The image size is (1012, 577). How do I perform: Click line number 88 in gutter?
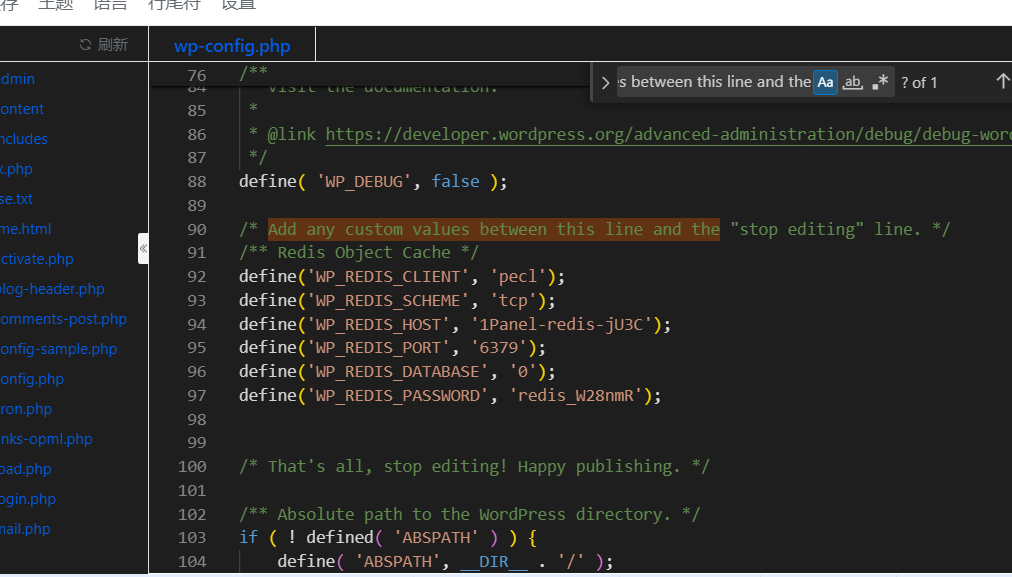197,182
